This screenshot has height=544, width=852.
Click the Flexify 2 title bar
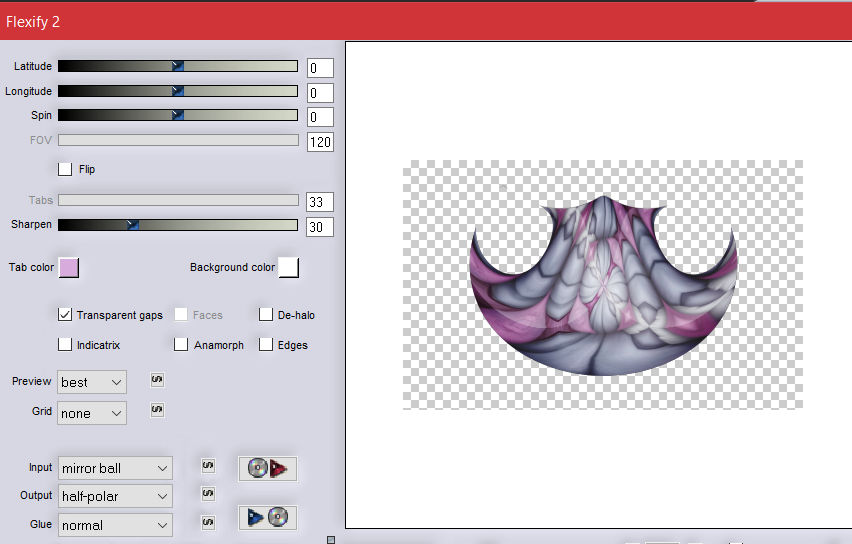pyautogui.click(x=426, y=22)
